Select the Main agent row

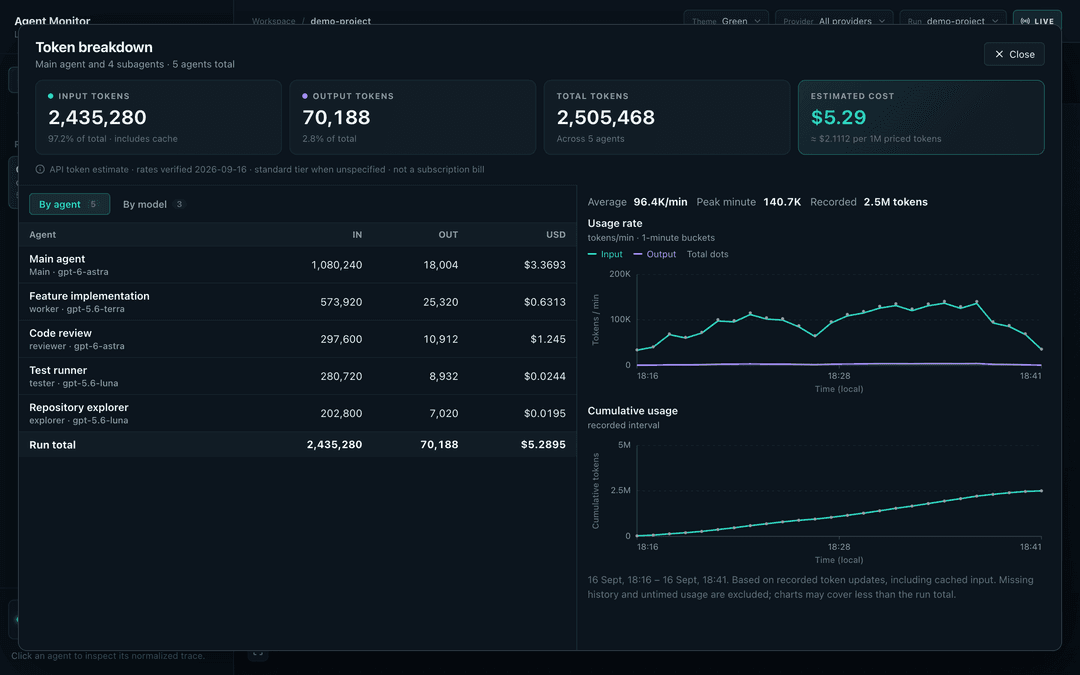click(x=298, y=264)
